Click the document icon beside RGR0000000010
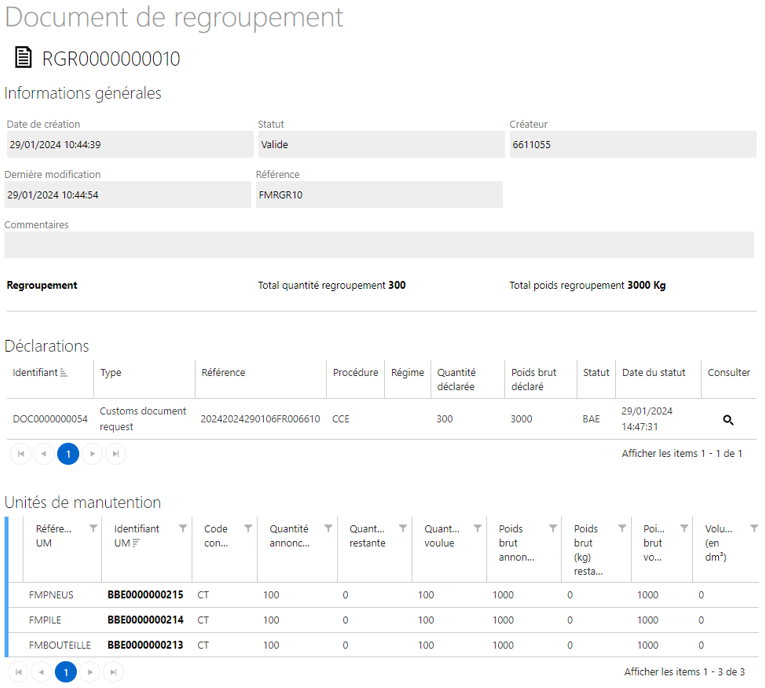Screen dimensions: 765x688 coord(23,57)
